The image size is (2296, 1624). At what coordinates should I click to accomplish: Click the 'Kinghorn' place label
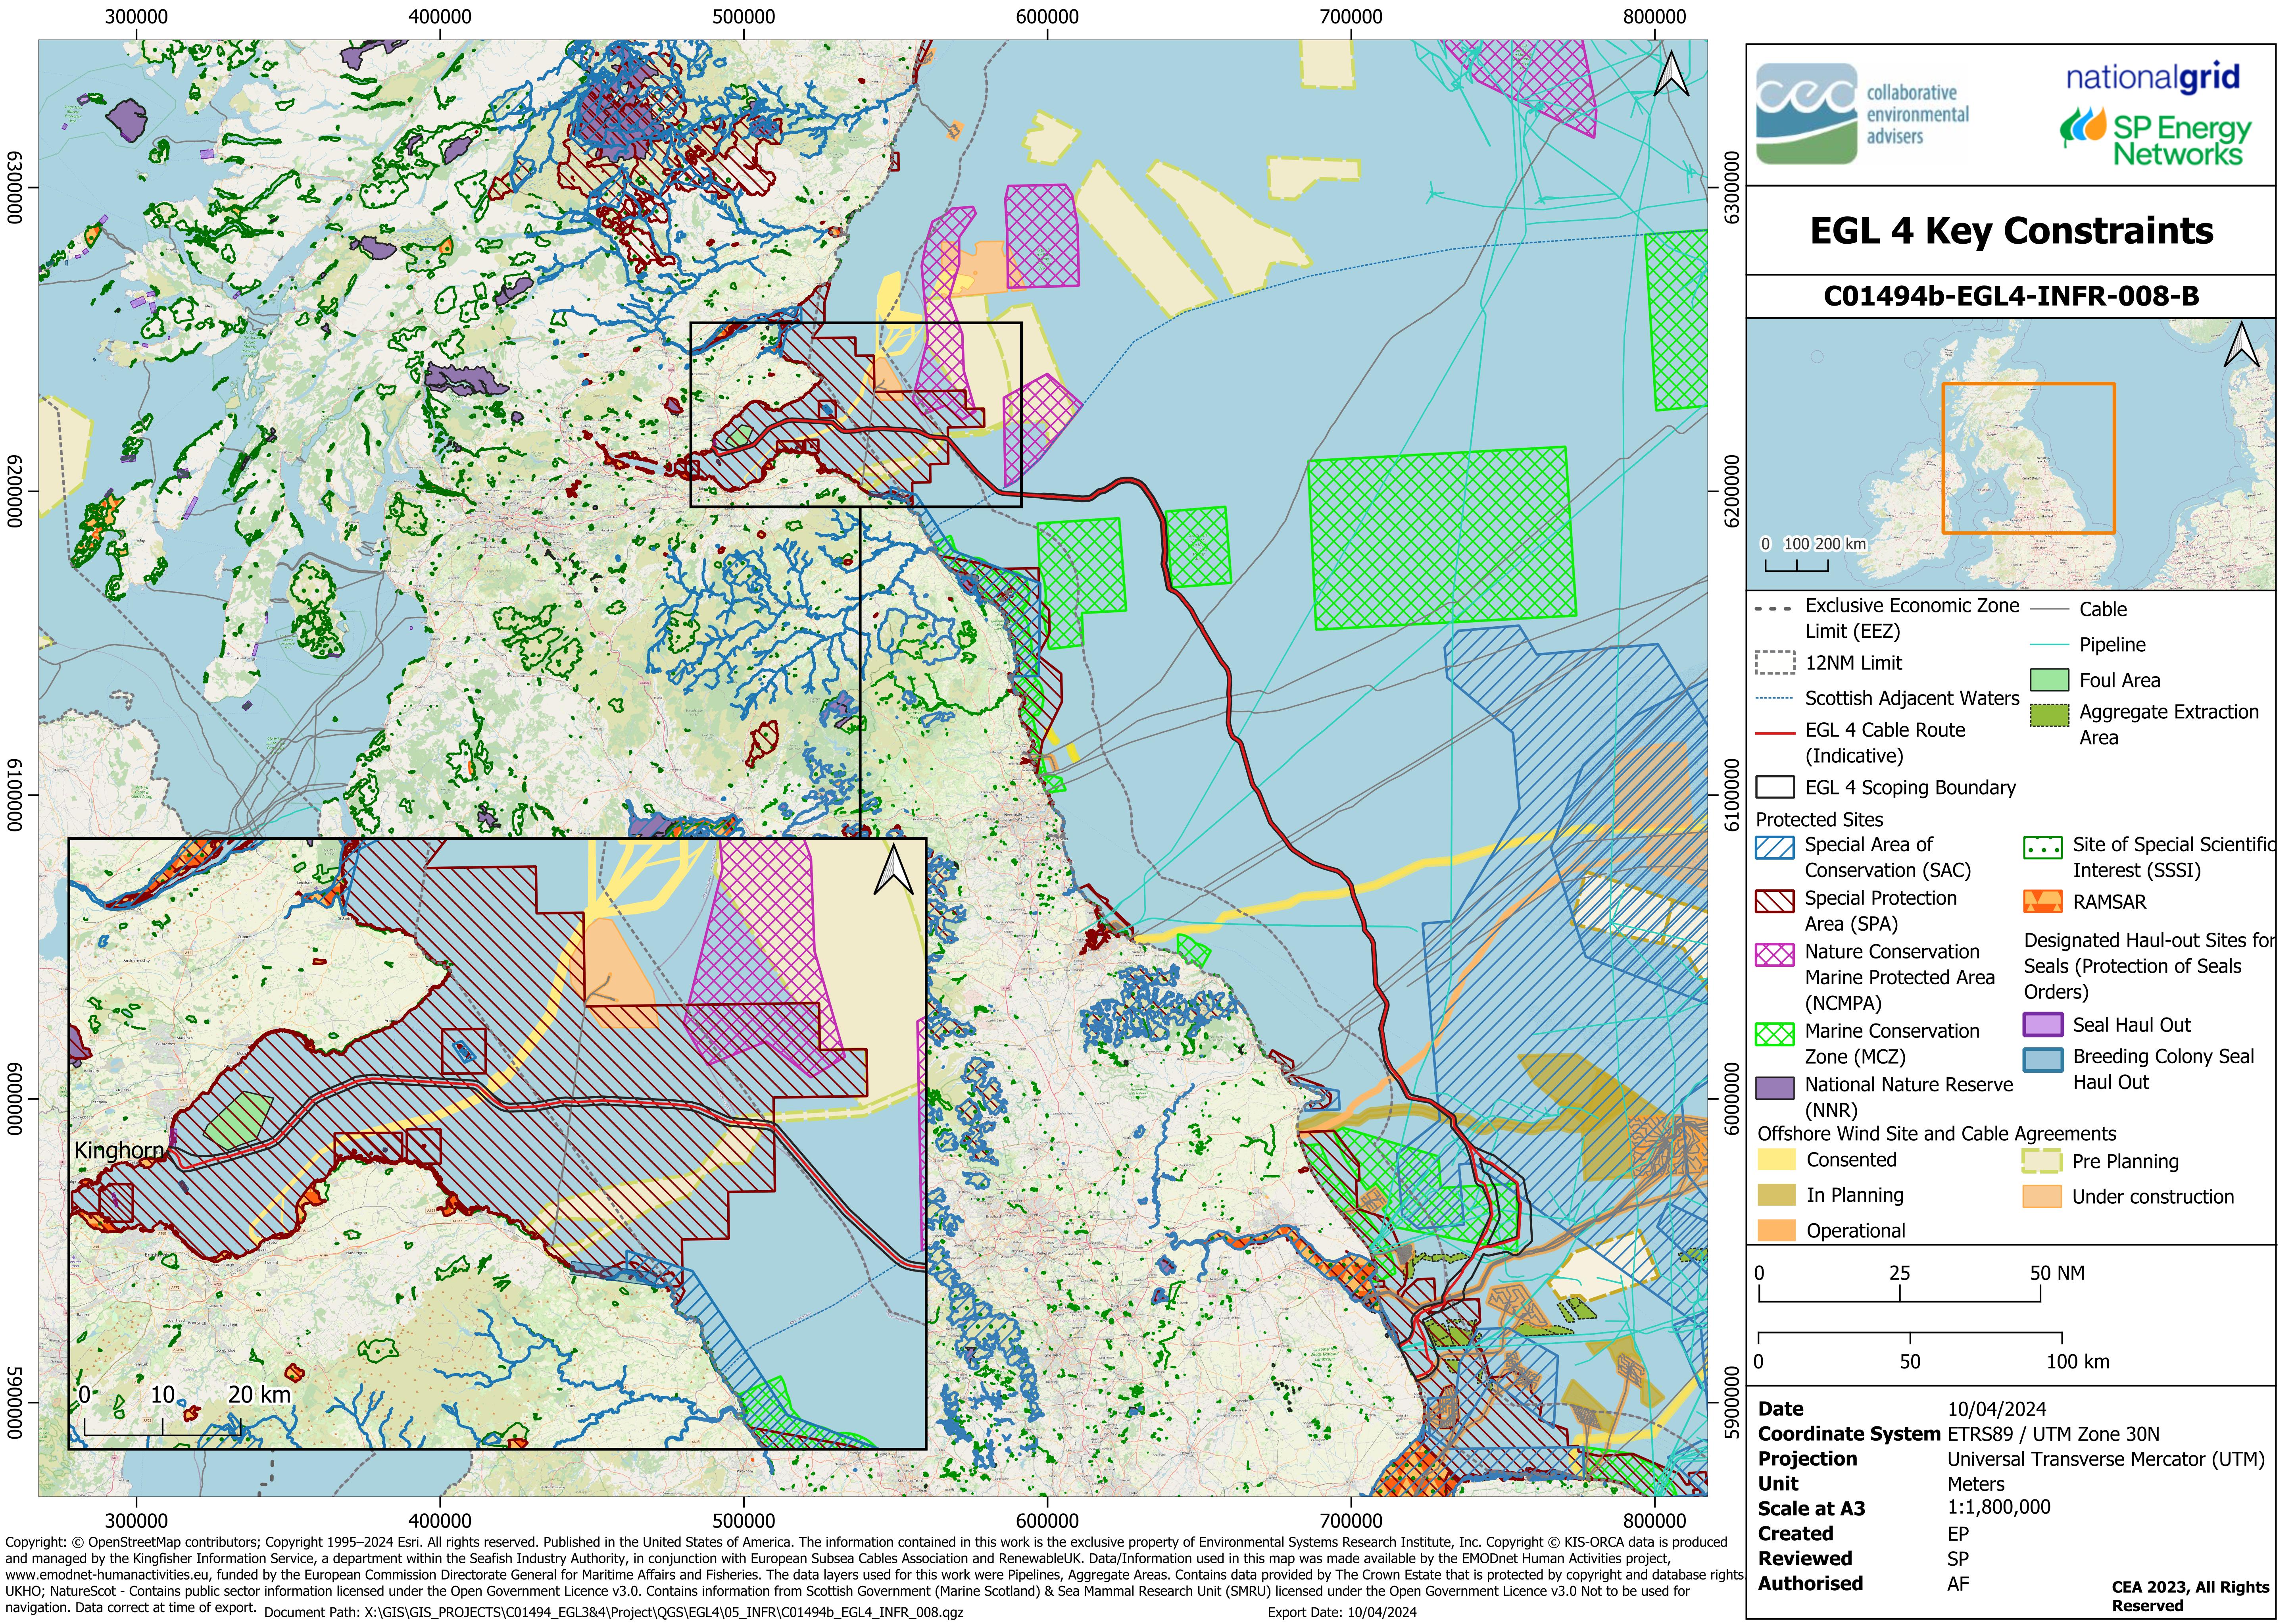[x=119, y=1151]
